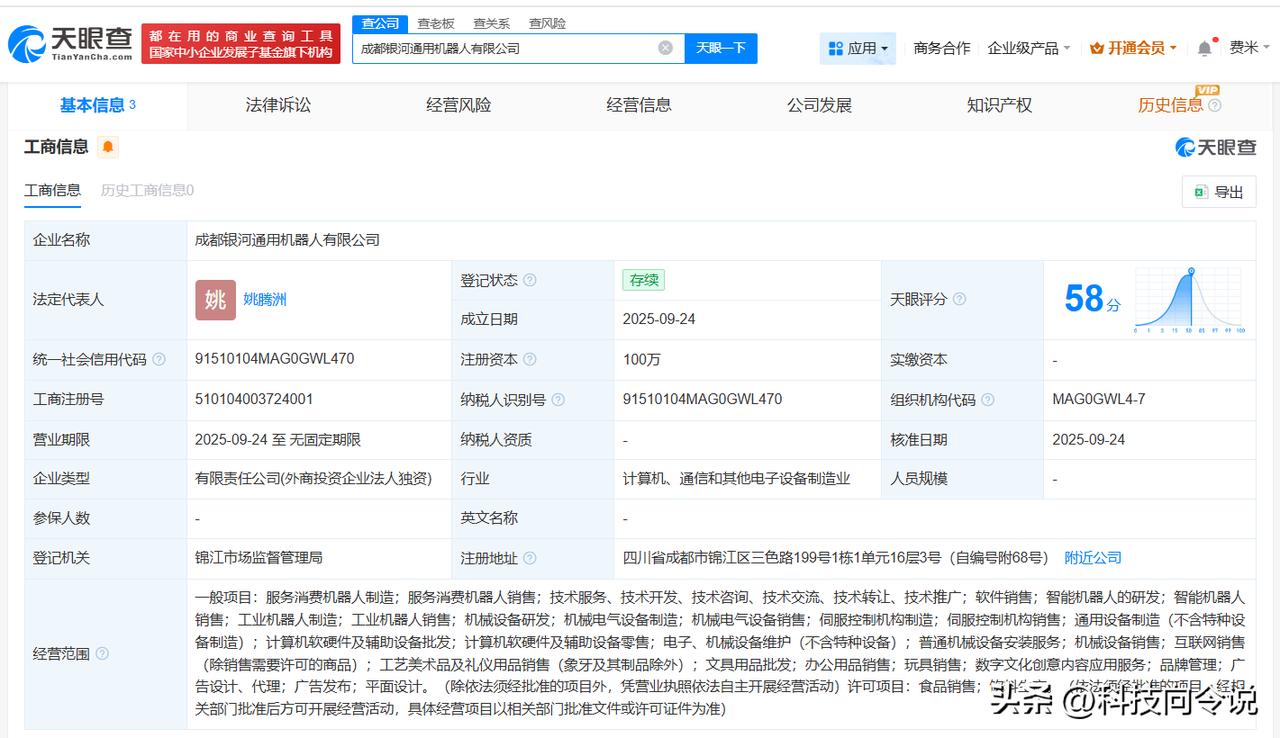Click the 经营范围 business scope paragraph

720,654
